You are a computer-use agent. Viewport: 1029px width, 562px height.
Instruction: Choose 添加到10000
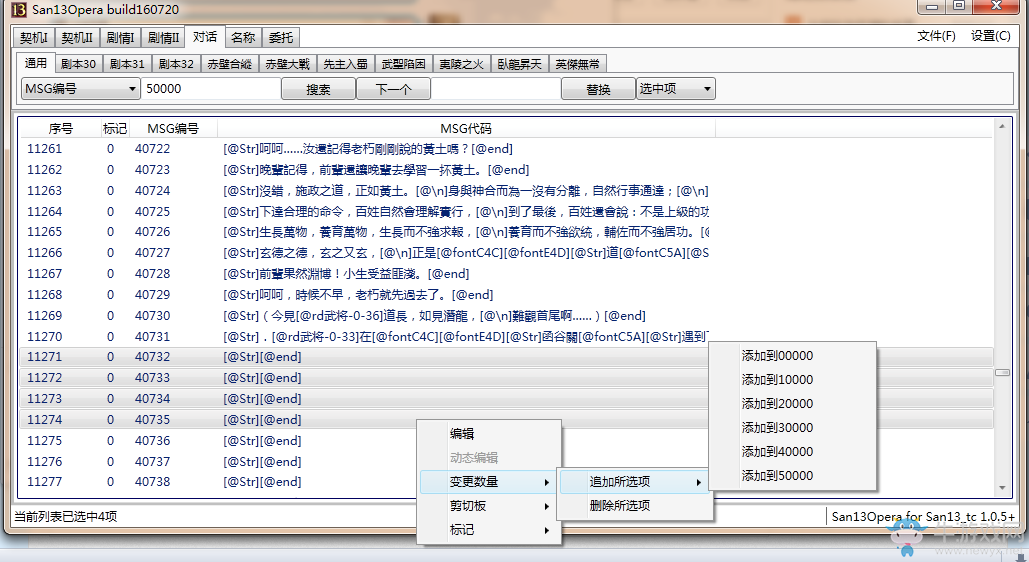tap(793, 379)
